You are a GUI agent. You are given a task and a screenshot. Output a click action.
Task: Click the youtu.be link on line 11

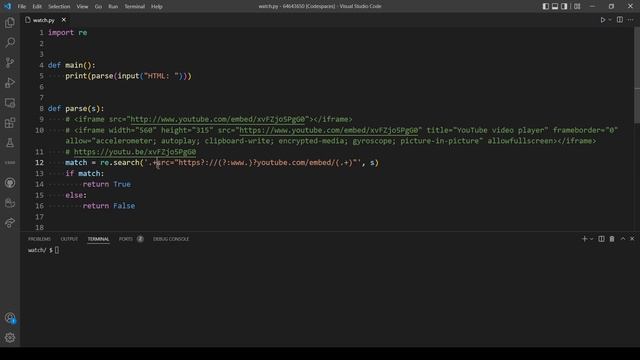[135, 152]
